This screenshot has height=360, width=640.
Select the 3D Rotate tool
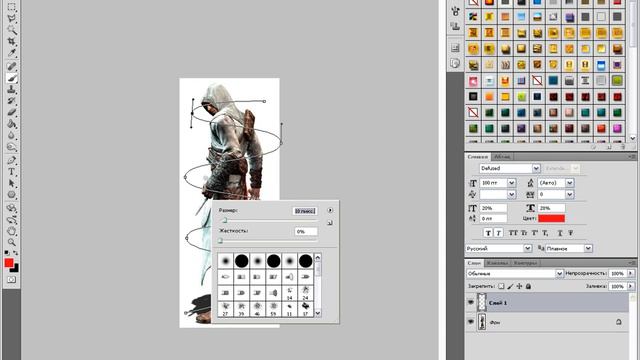pyautogui.click(x=11, y=208)
